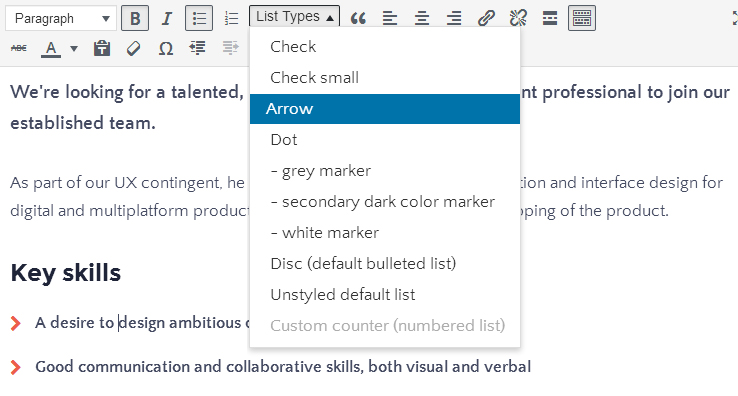This screenshot has width=738, height=396.
Task: Toggle the bulleted list button
Action: (199, 18)
